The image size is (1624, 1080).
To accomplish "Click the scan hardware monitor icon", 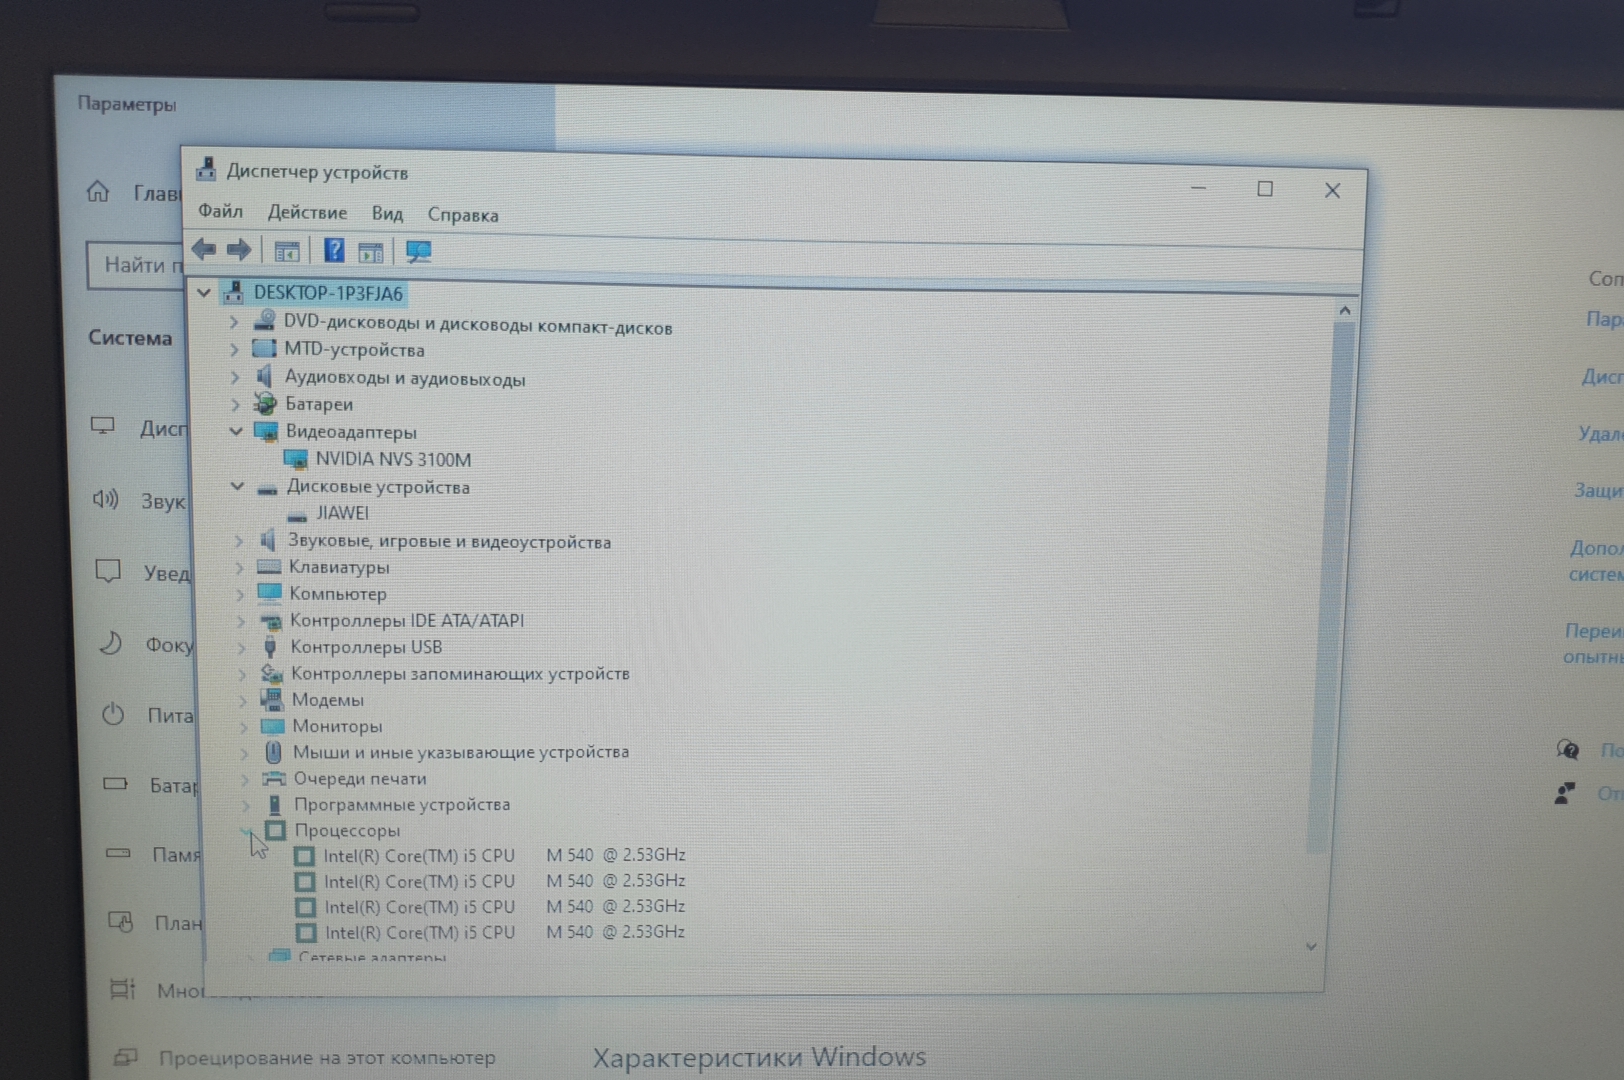I will click(x=418, y=251).
